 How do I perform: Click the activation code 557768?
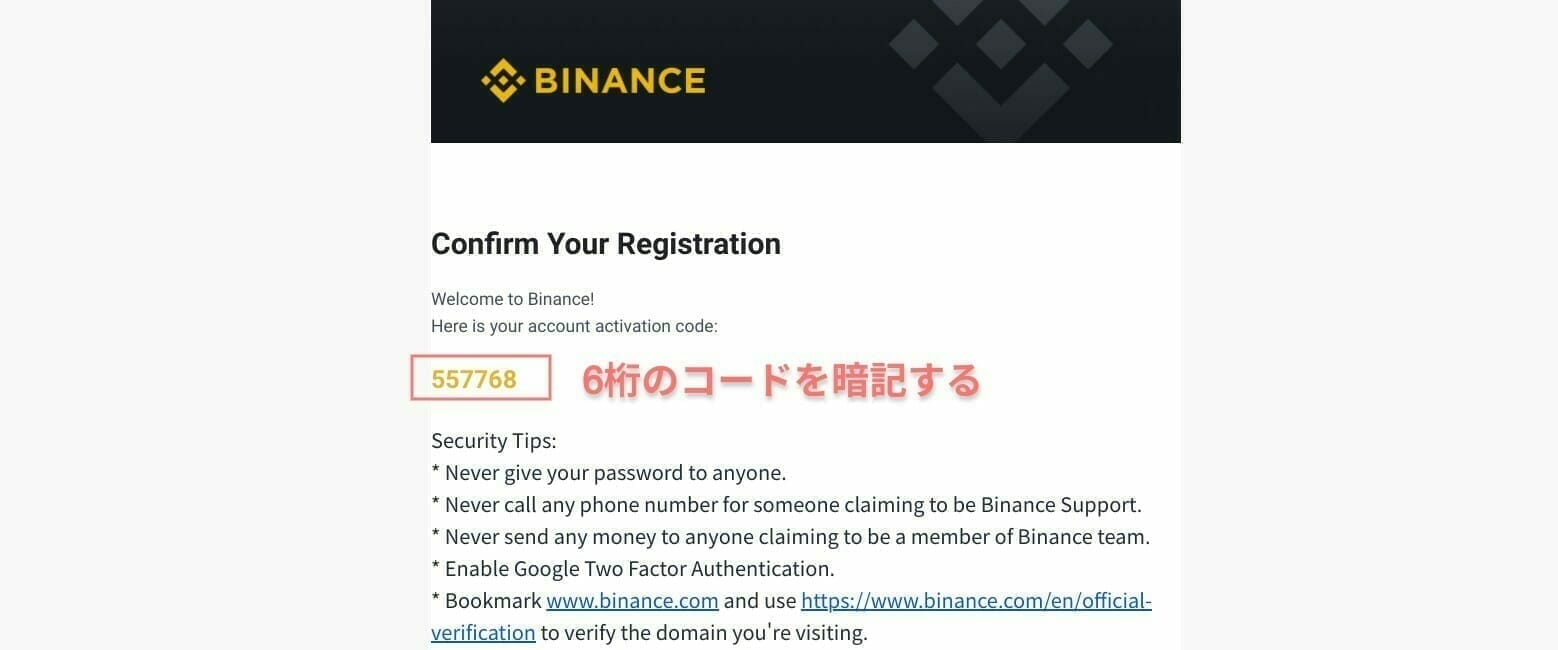474,380
